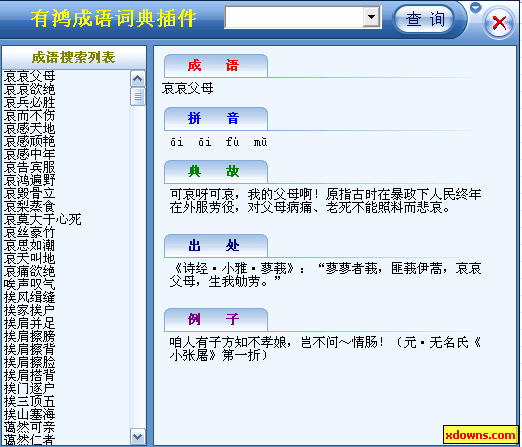Select 哀兵必胜 in the idiom list
The width and height of the screenshot is (522, 447).
[30, 102]
